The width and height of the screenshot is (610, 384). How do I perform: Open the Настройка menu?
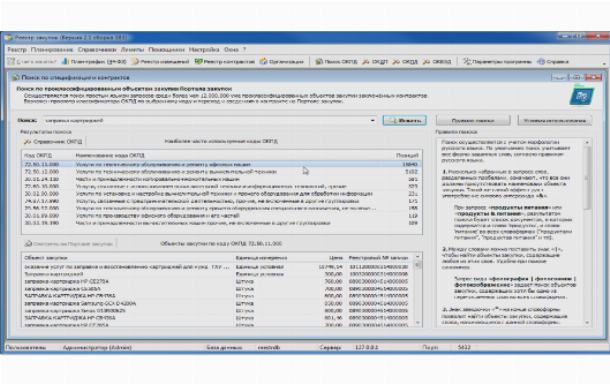pos(204,50)
